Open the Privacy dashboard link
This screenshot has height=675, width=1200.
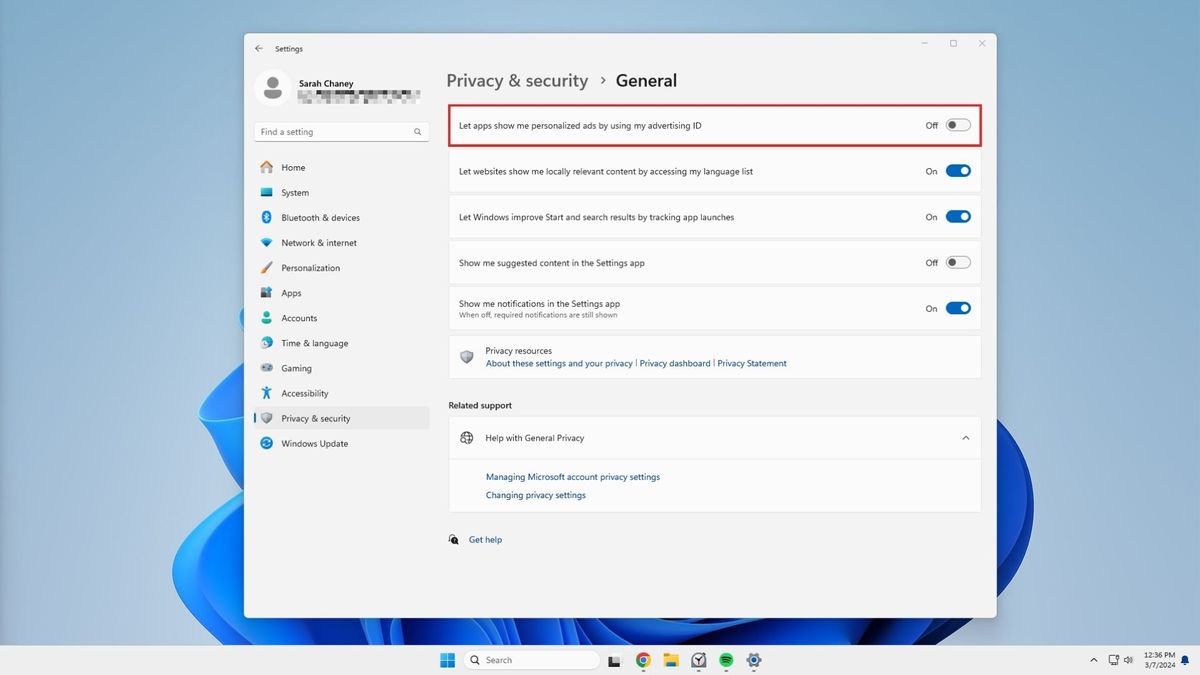click(674, 363)
